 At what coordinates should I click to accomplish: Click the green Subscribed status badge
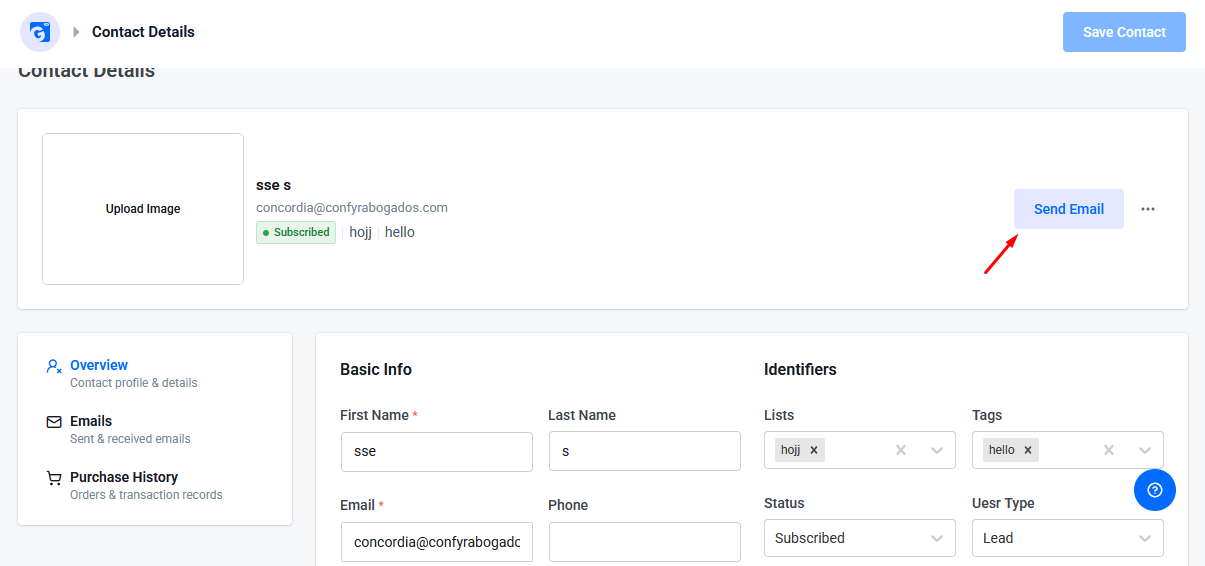296,232
